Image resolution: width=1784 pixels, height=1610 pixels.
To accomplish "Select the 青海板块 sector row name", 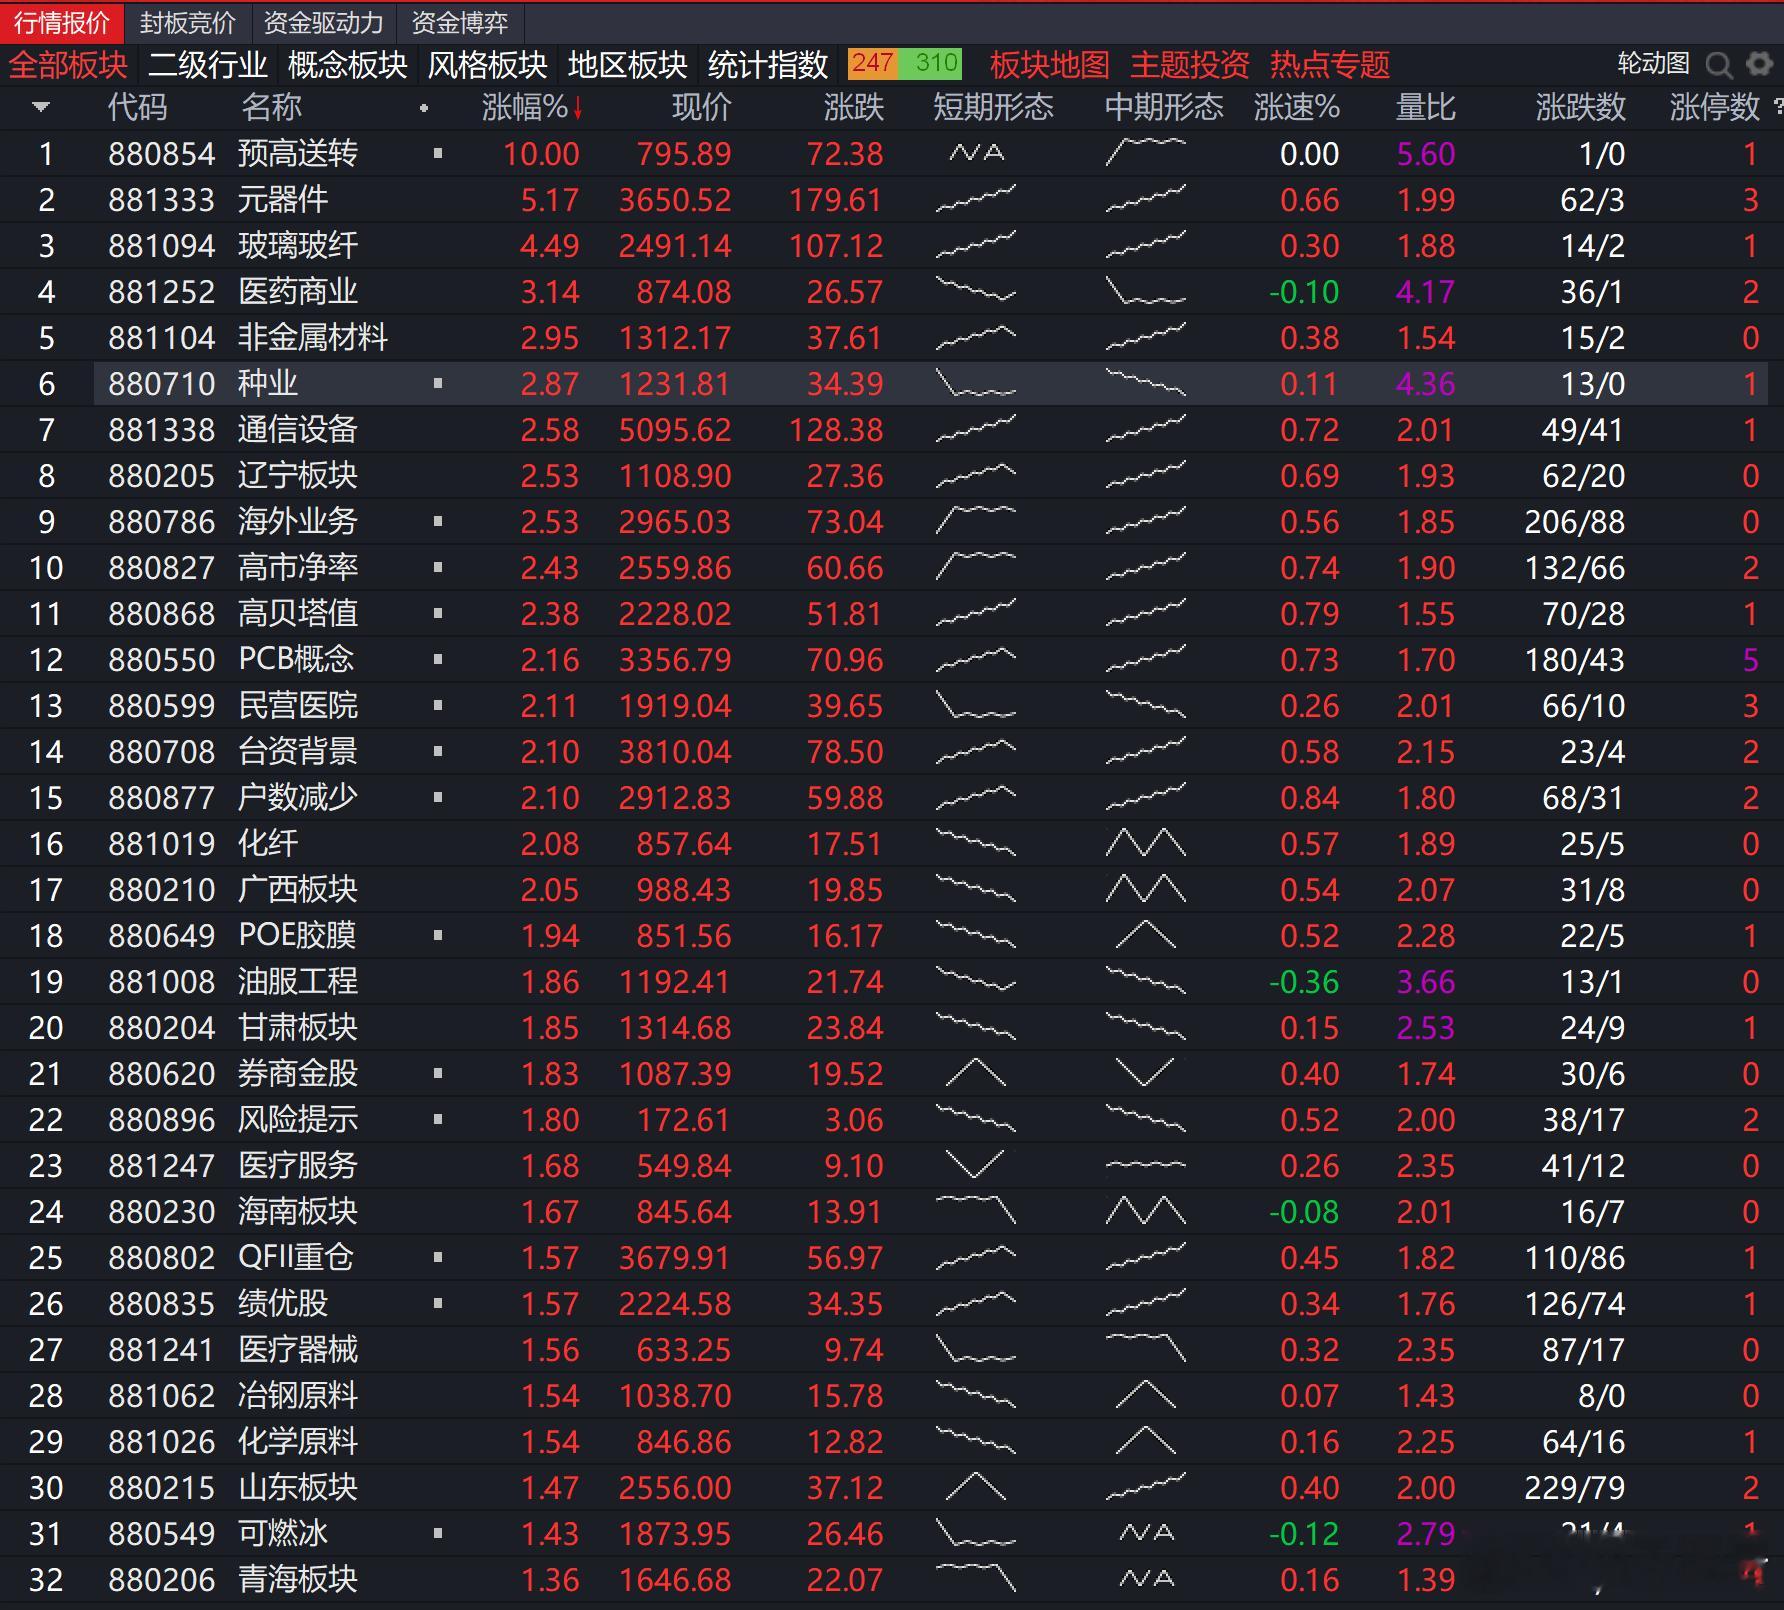I will (x=298, y=1580).
